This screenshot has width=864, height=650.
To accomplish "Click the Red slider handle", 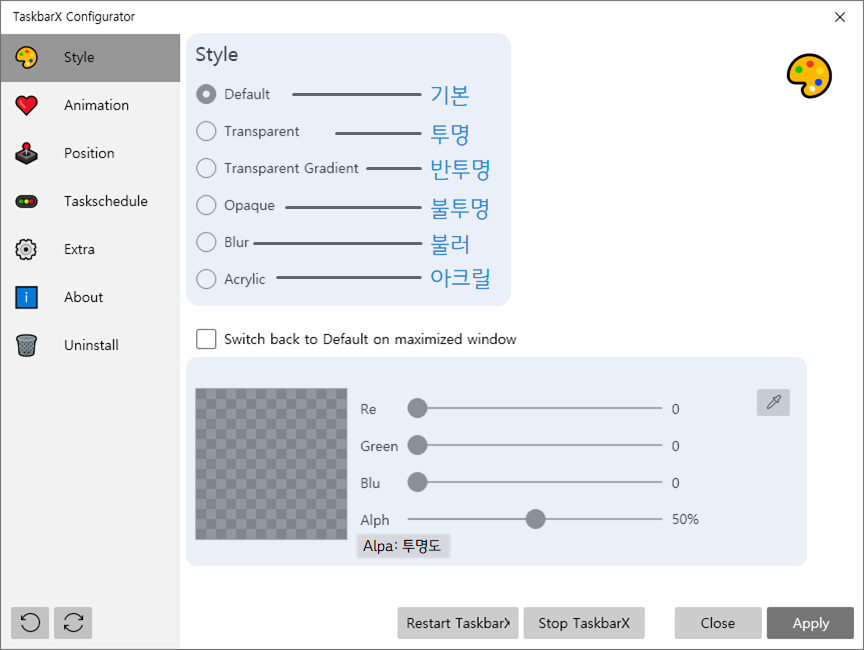I will click(417, 408).
